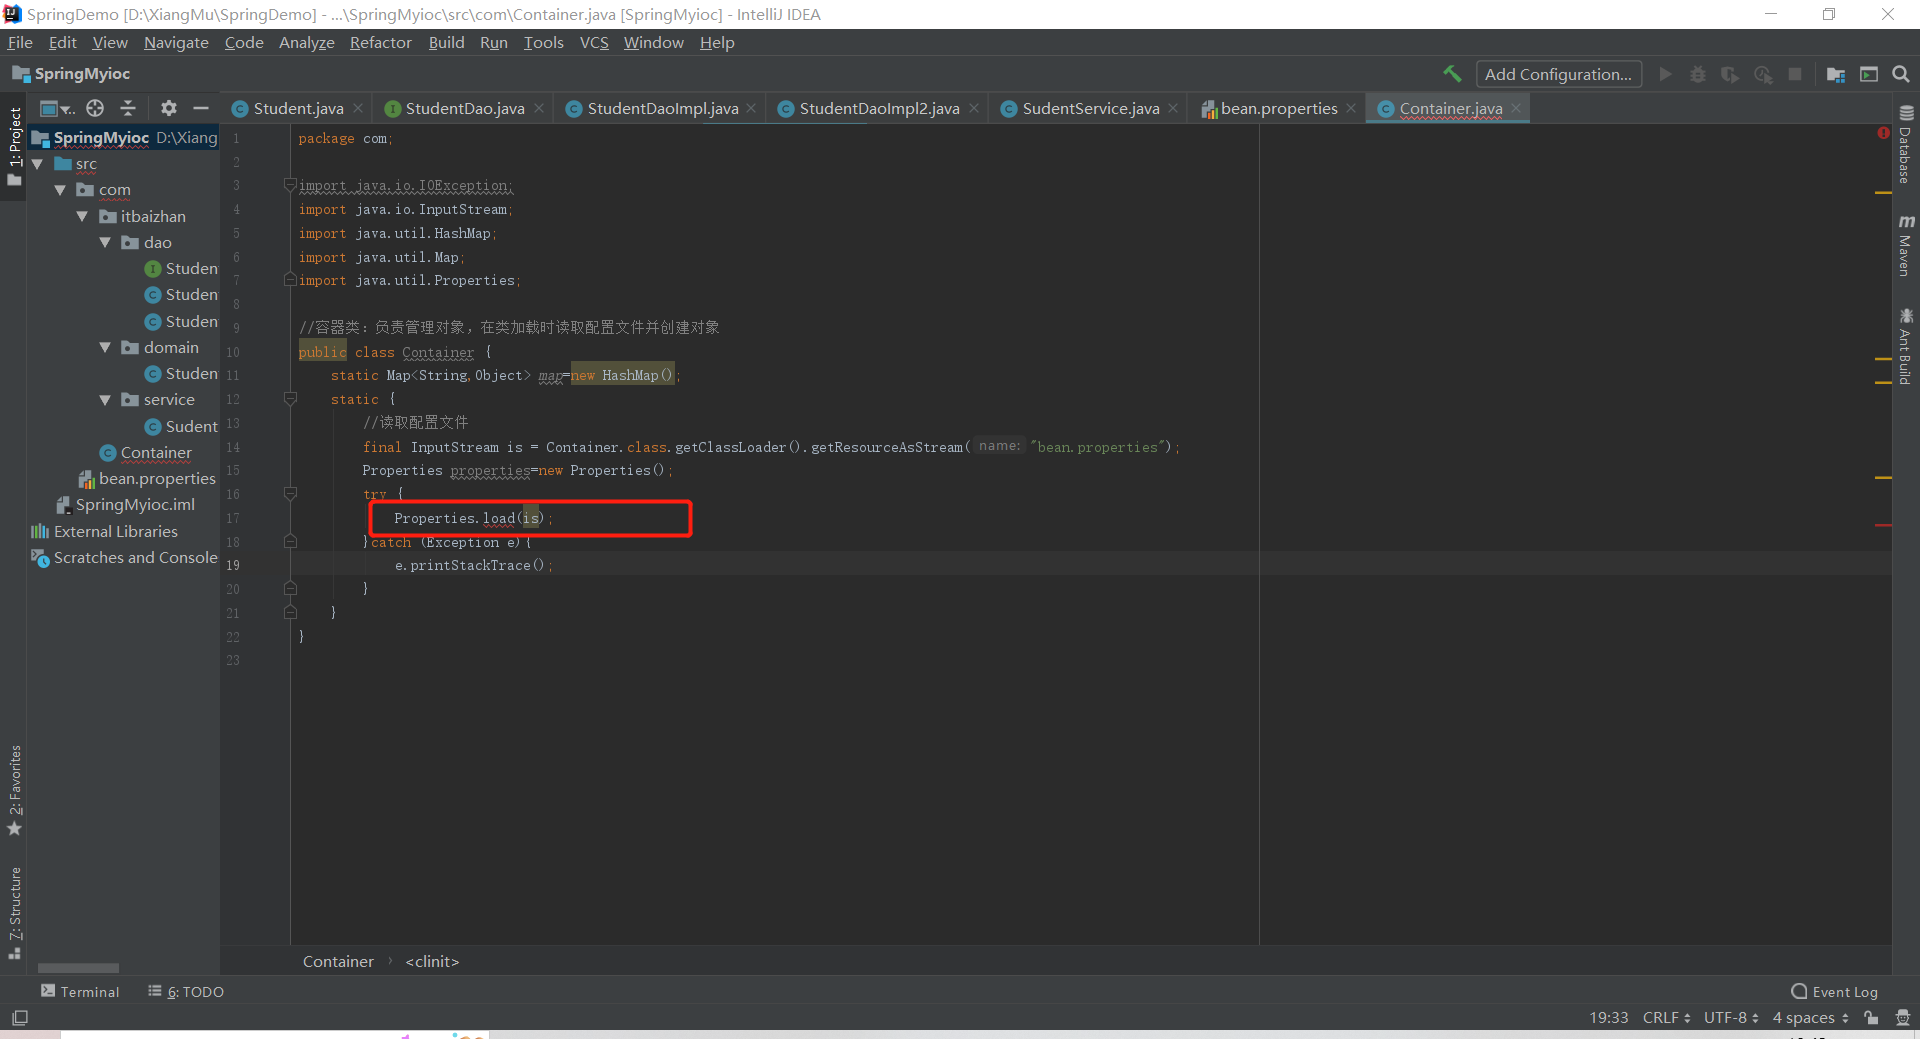Click the cursor position 19:33 indicator

click(1609, 1017)
